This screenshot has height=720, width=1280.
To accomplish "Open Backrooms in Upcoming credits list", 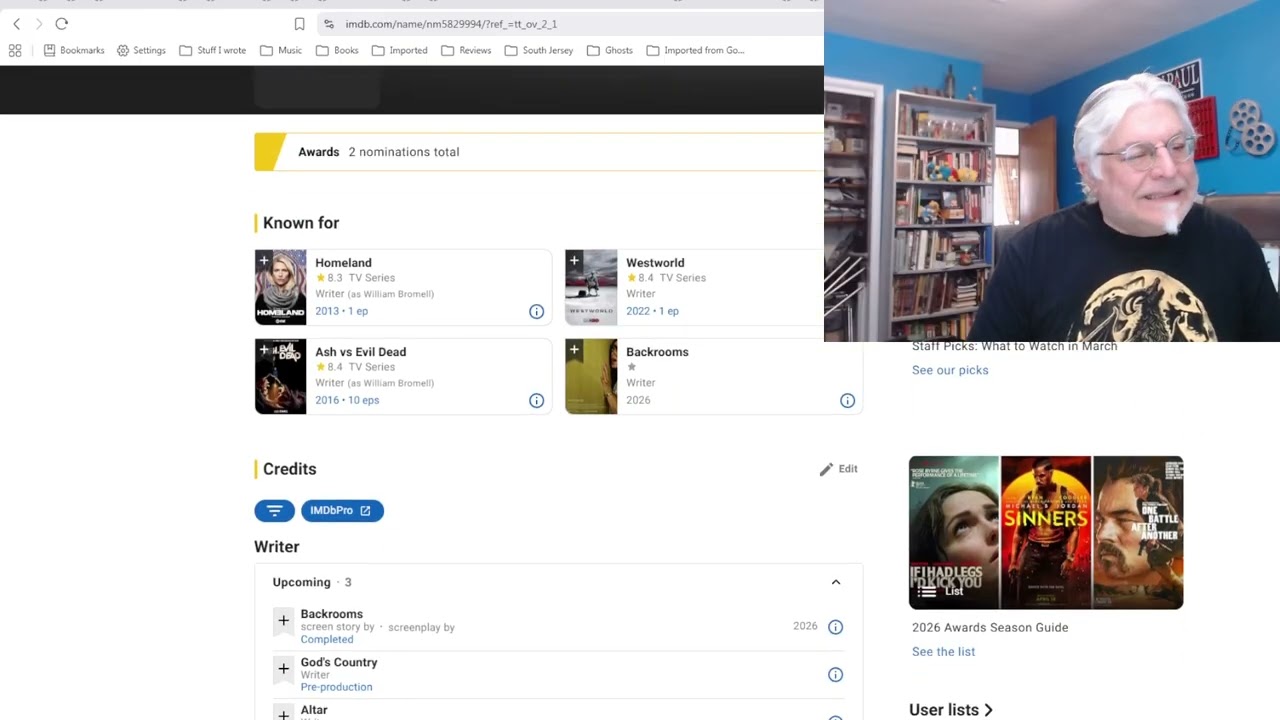I will tap(331, 614).
